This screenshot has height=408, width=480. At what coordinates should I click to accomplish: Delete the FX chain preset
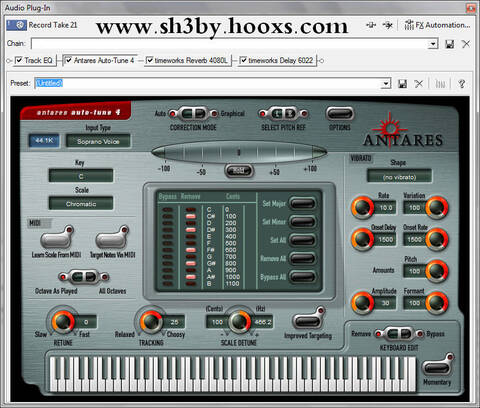[466, 44]
